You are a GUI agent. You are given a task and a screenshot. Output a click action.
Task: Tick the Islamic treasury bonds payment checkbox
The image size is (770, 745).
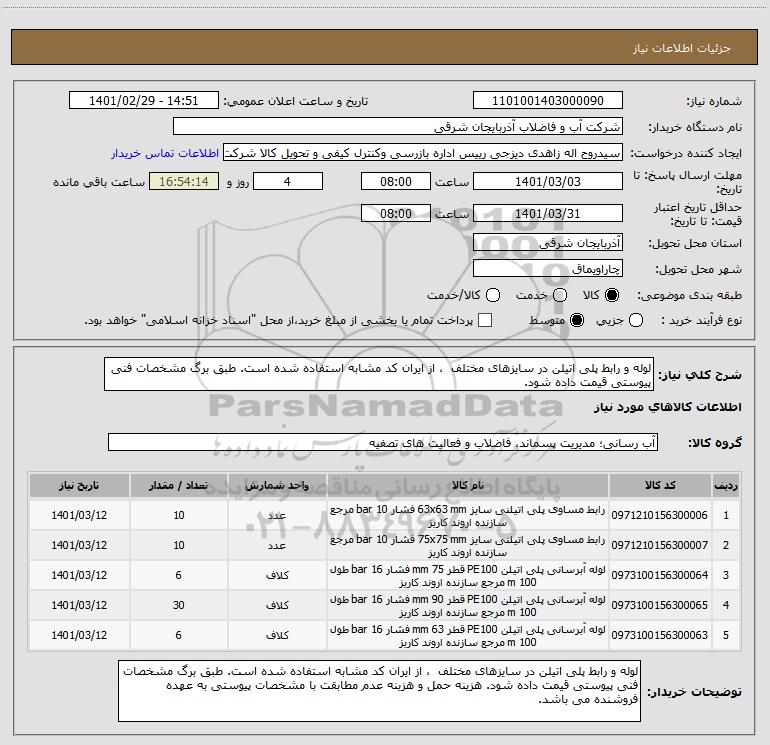pyautogui.click(x=485, y=320)
